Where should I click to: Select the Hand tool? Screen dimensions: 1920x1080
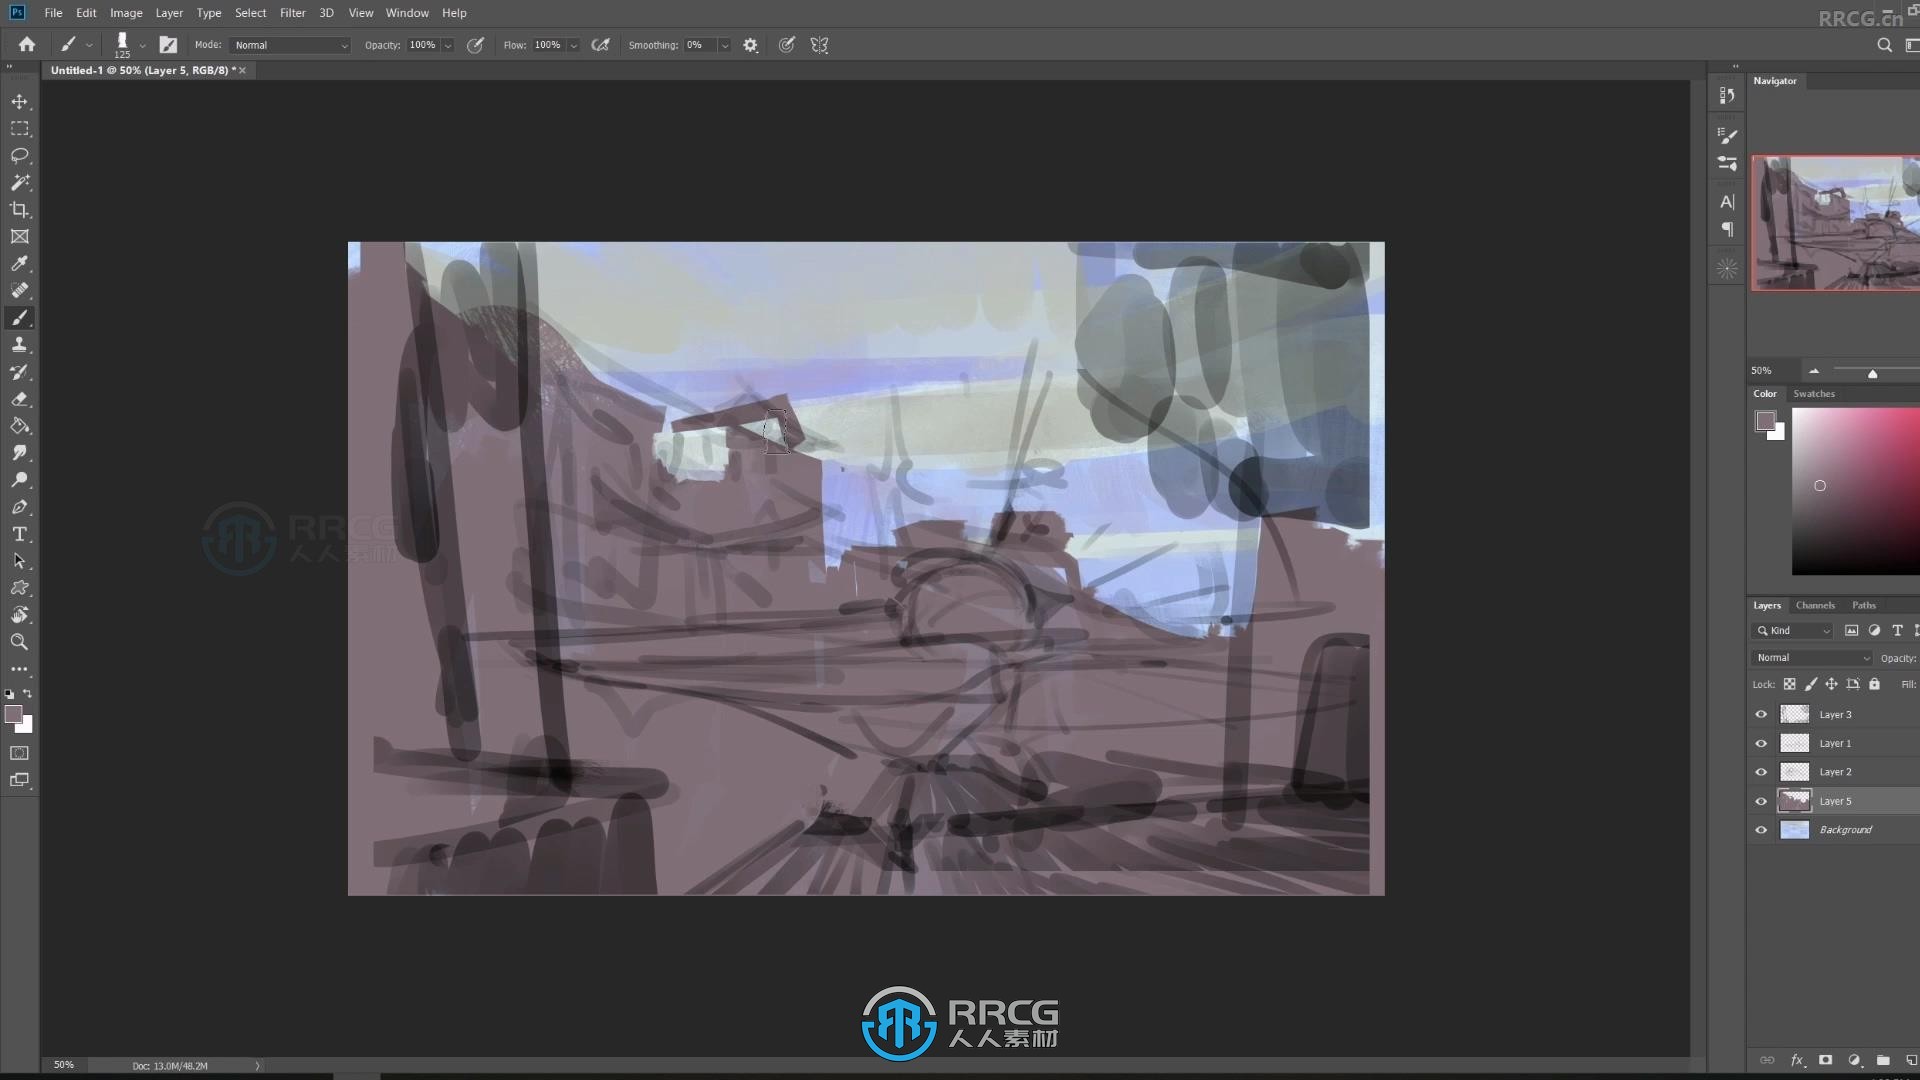click(x=19, y=615)
